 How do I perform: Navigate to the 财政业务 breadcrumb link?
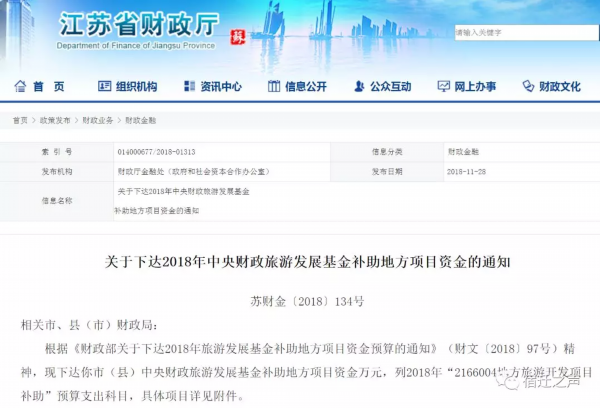pyautogui.click(x=98, y=120)
